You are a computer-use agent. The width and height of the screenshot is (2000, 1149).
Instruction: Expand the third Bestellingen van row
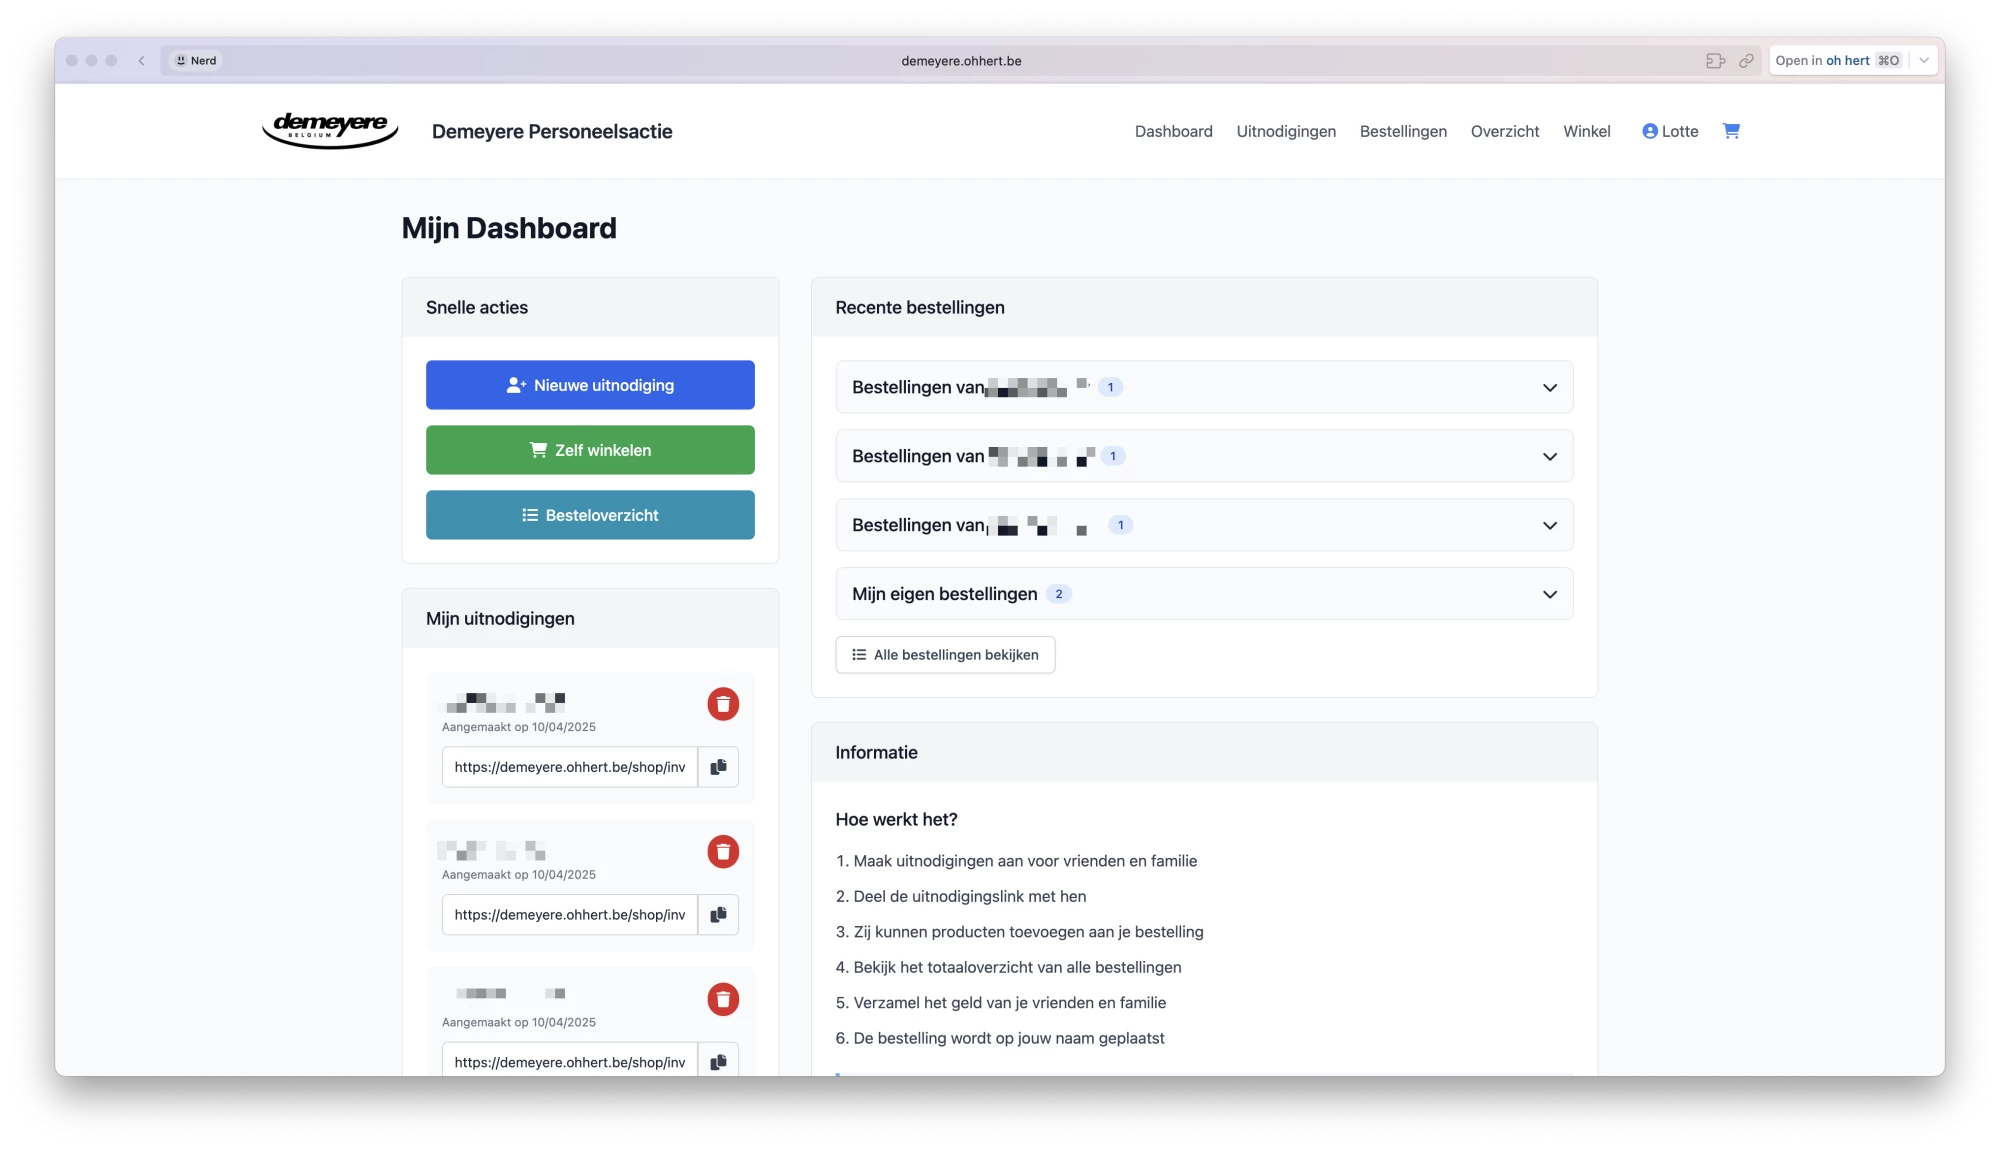1549,525
